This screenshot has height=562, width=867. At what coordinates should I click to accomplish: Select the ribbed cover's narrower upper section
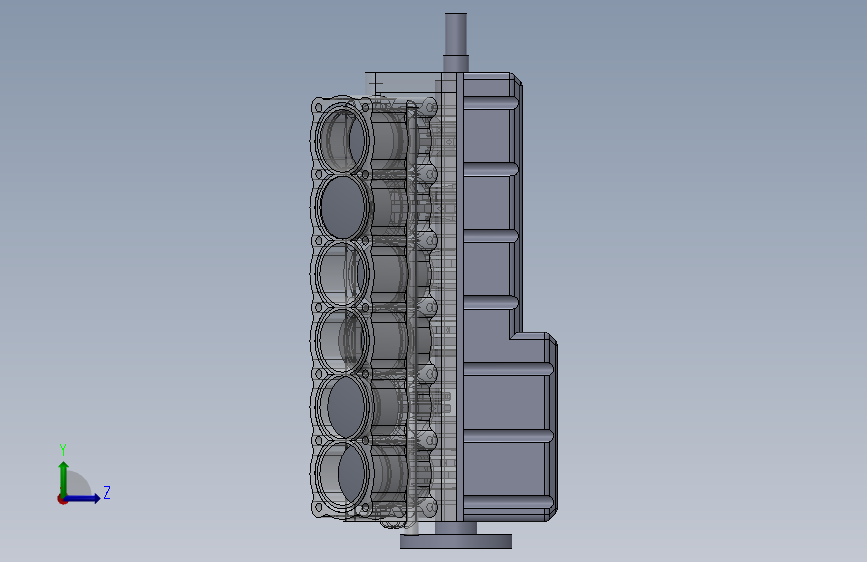pyautogui.click(x=491, y=202)
